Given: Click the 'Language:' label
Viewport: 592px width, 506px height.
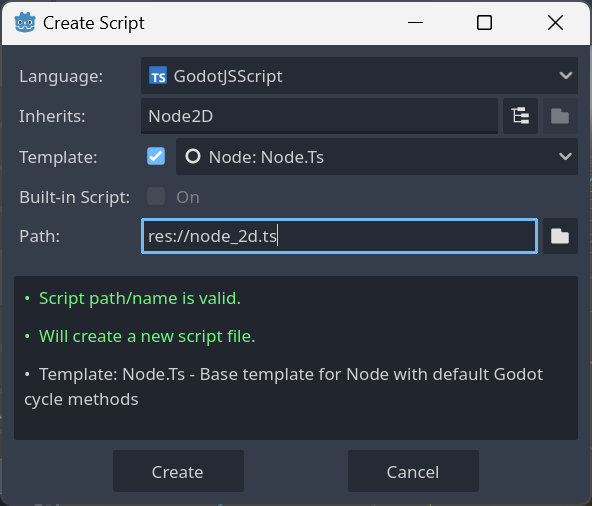Looking at the screenshot, I should pos(61,76).
